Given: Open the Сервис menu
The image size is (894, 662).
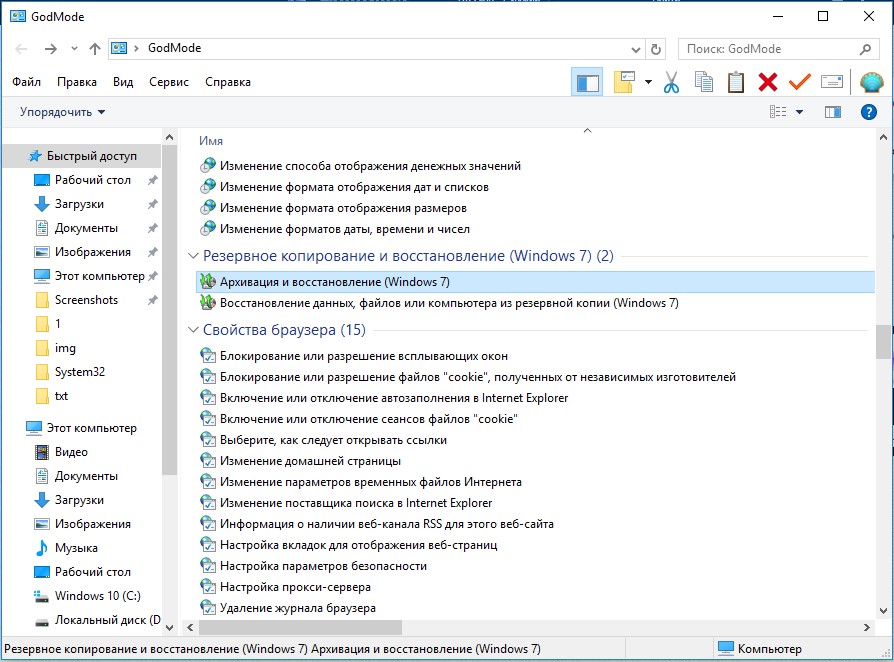Looking at the screenshot, I should pos(169,82).
